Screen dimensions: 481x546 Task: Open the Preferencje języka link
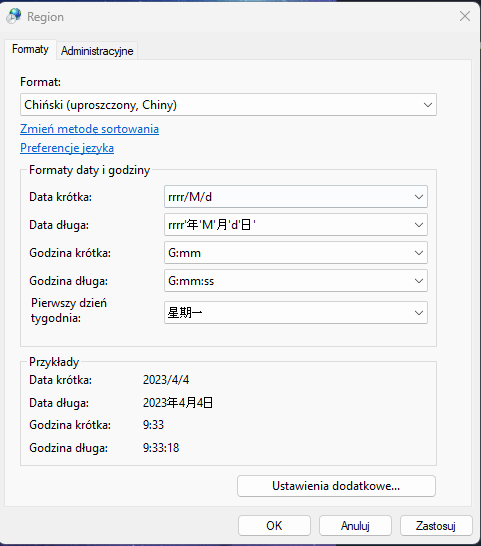pos(67,148)
